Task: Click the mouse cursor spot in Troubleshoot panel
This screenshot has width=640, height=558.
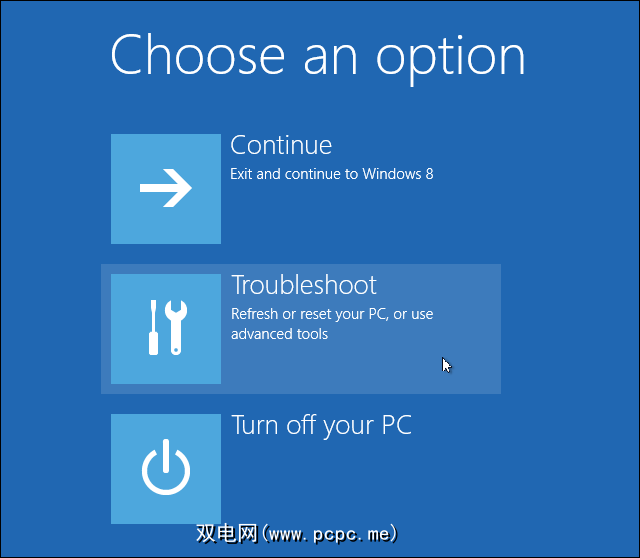Action: pyautogui.click(x=447, y=365)
